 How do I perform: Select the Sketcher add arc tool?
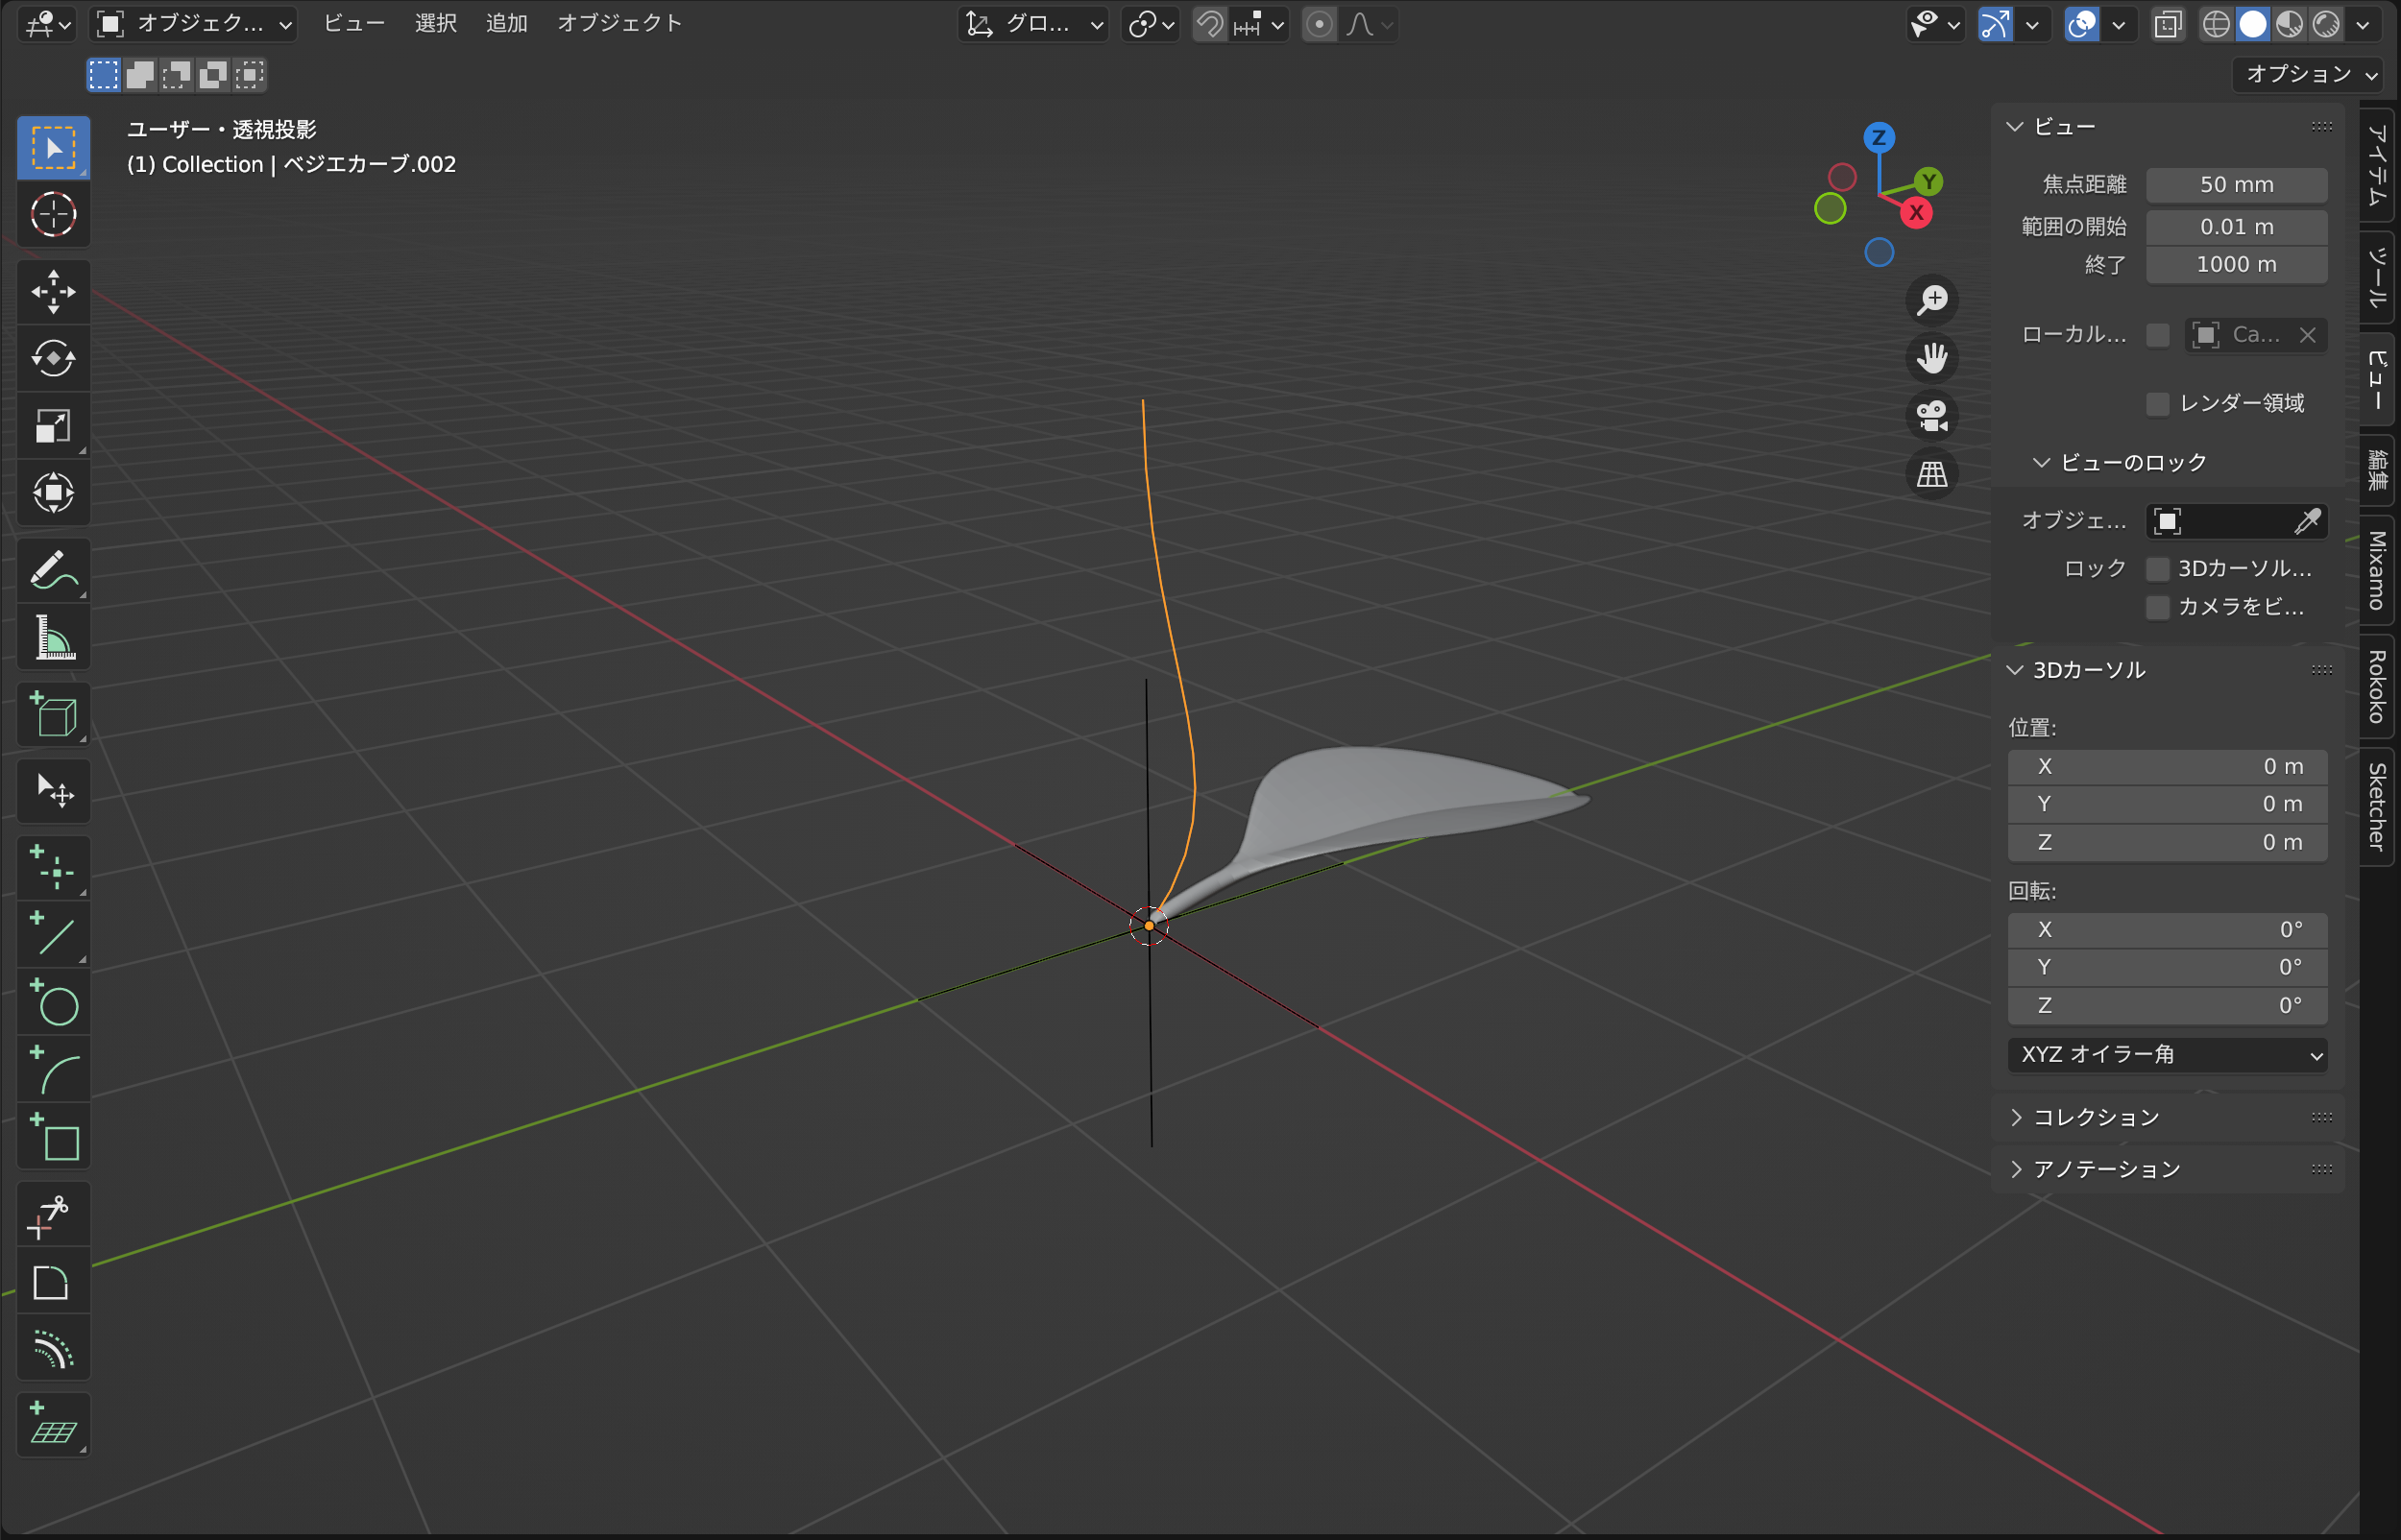(x=53, y=1070)
